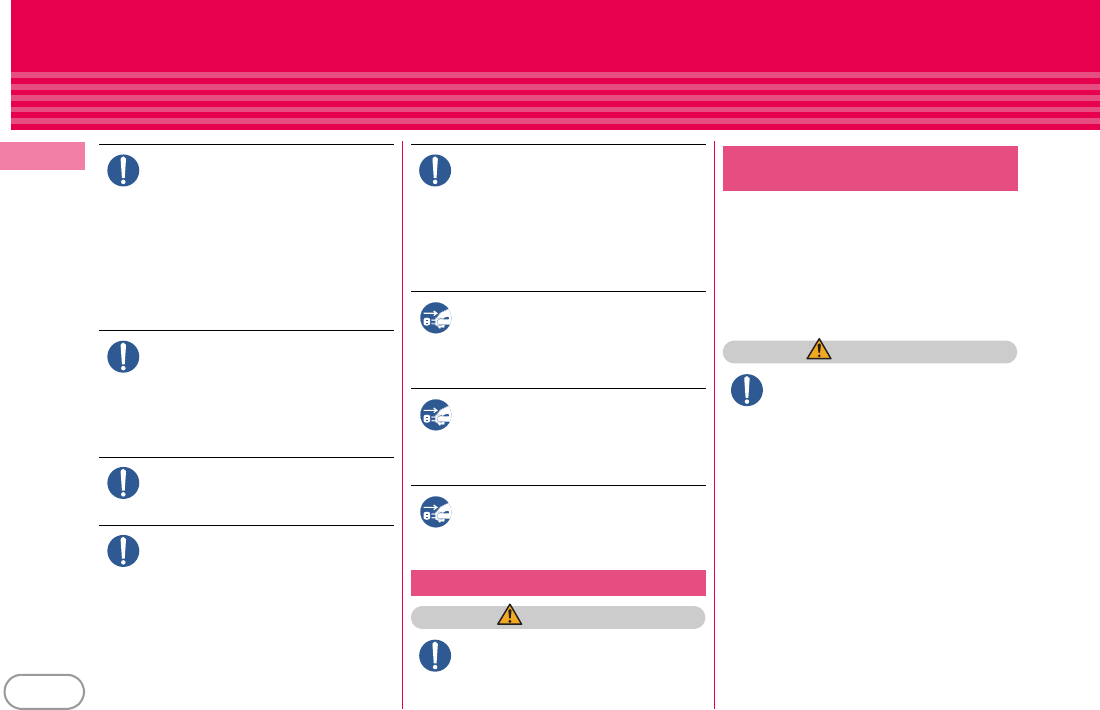1100x710 pixels.
Task: Click exclamation icon atop the middle column
Action: coord(435,170)
